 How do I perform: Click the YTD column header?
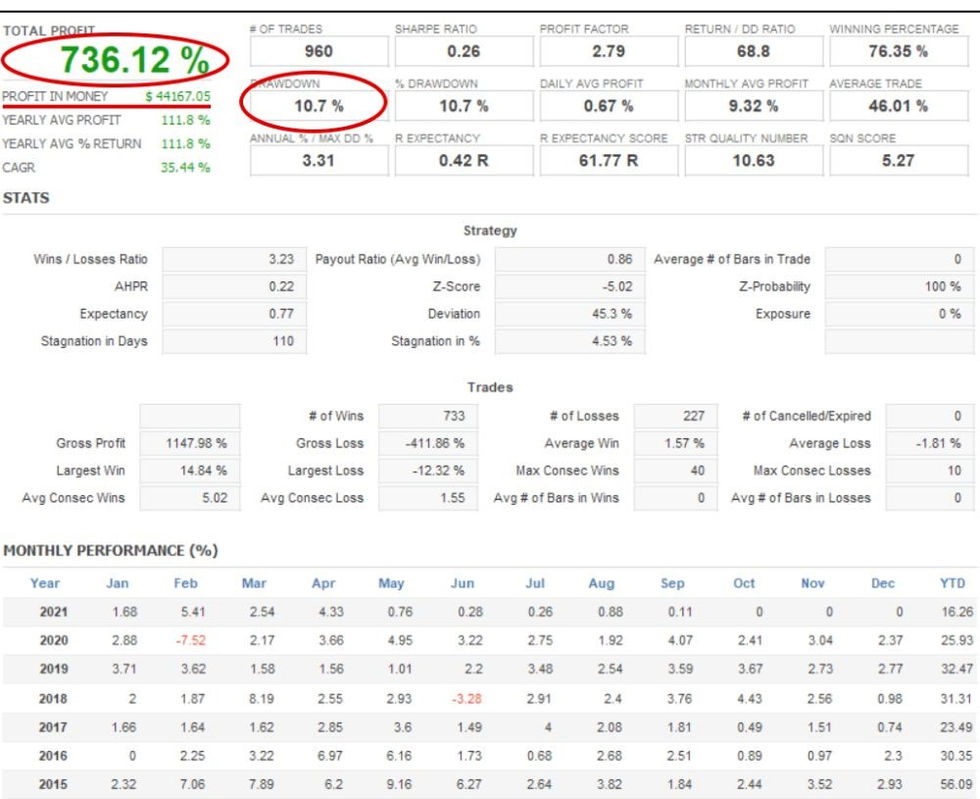tap(952, 583)
